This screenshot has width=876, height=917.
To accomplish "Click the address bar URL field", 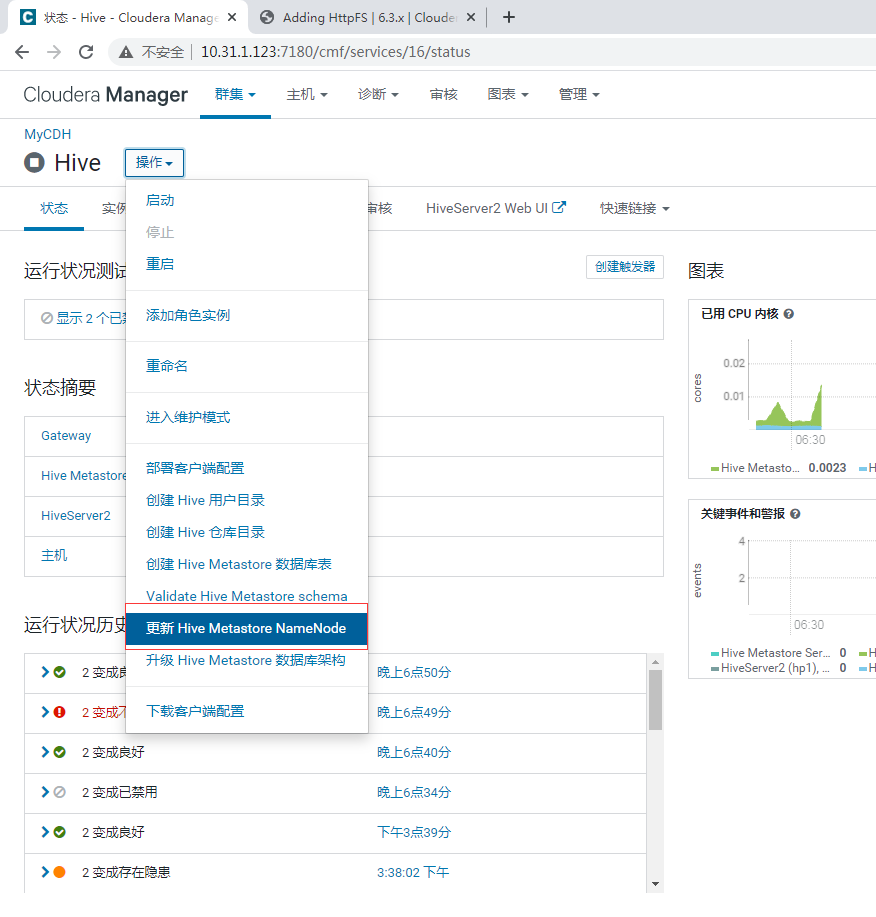I will click(335, 52).
